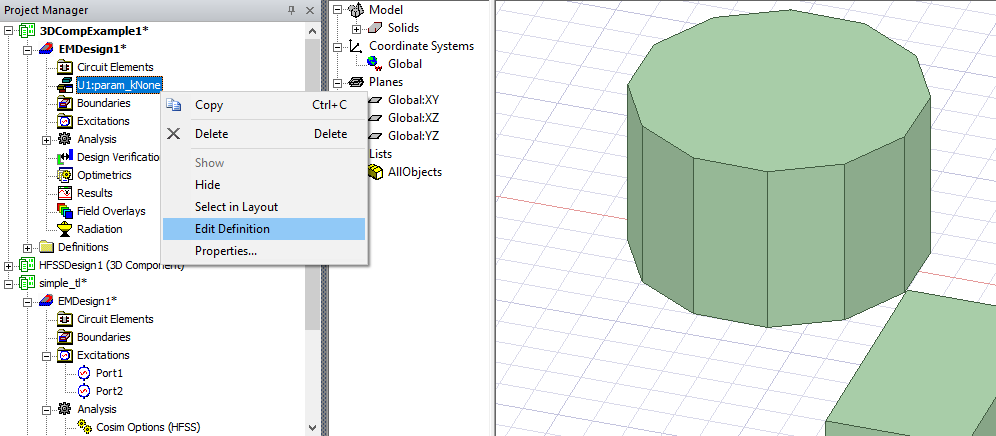Expand the Definitions node
This screenshot has height=436, width=996.
(x=28, y=247)
